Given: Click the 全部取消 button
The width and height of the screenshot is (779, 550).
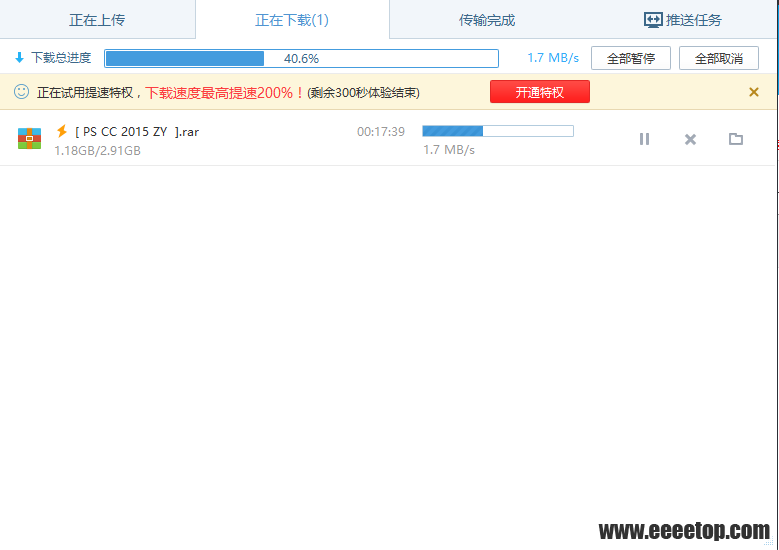Looking at the screenshot, I should point(719,58).
